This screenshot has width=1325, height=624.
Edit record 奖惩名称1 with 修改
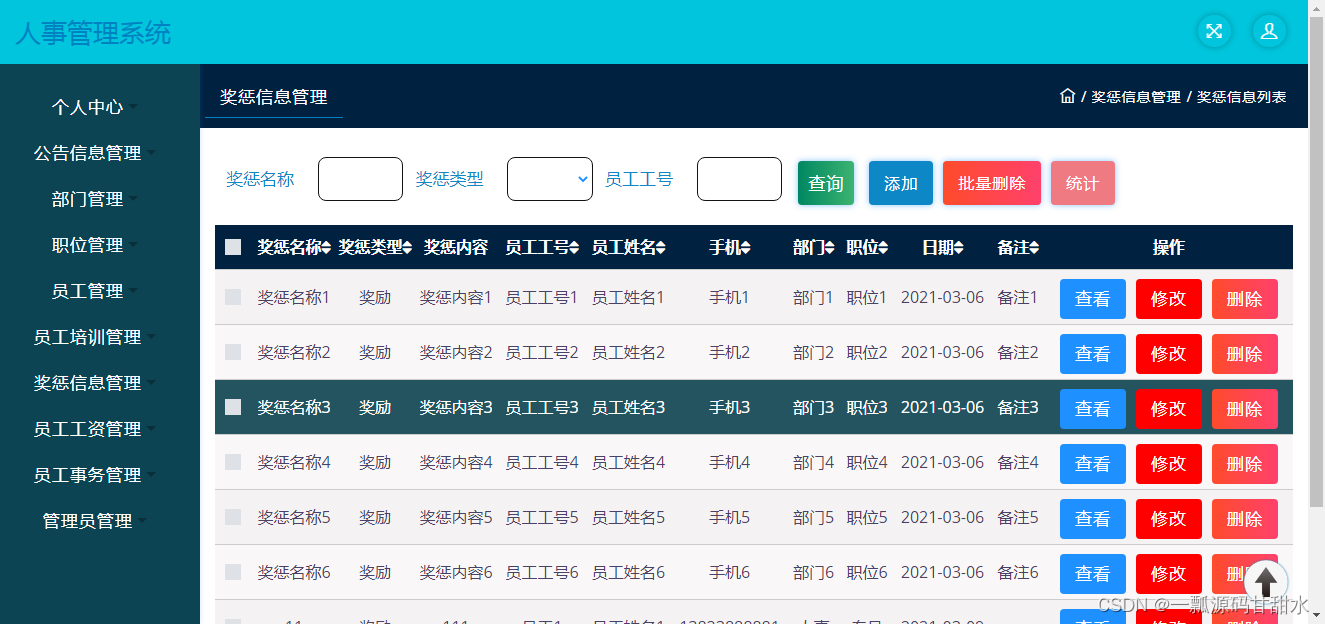click(1169, 299)
